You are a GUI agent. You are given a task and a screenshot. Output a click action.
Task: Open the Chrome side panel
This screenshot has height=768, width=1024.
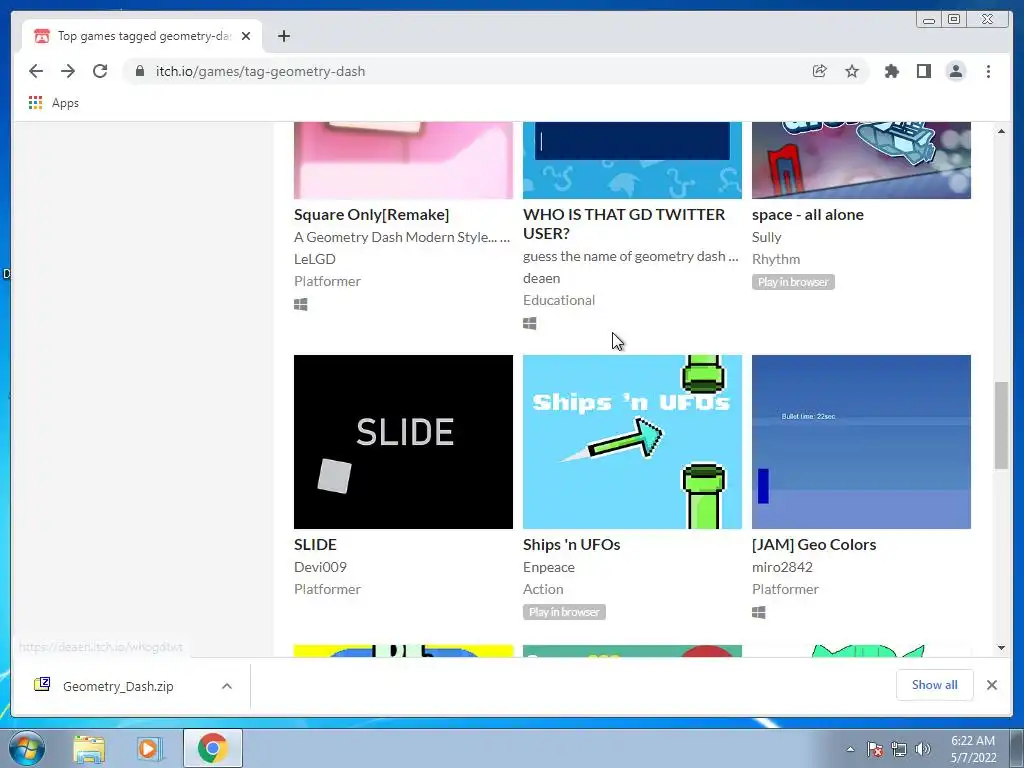(923, 71)
